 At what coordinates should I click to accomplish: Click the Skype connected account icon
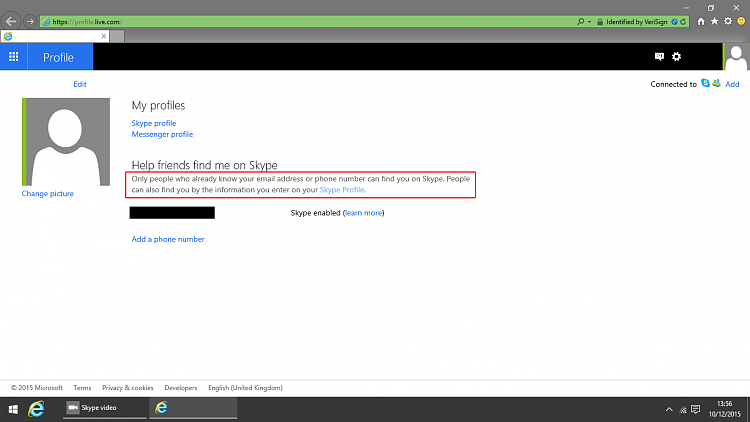[x=706, y=84]
